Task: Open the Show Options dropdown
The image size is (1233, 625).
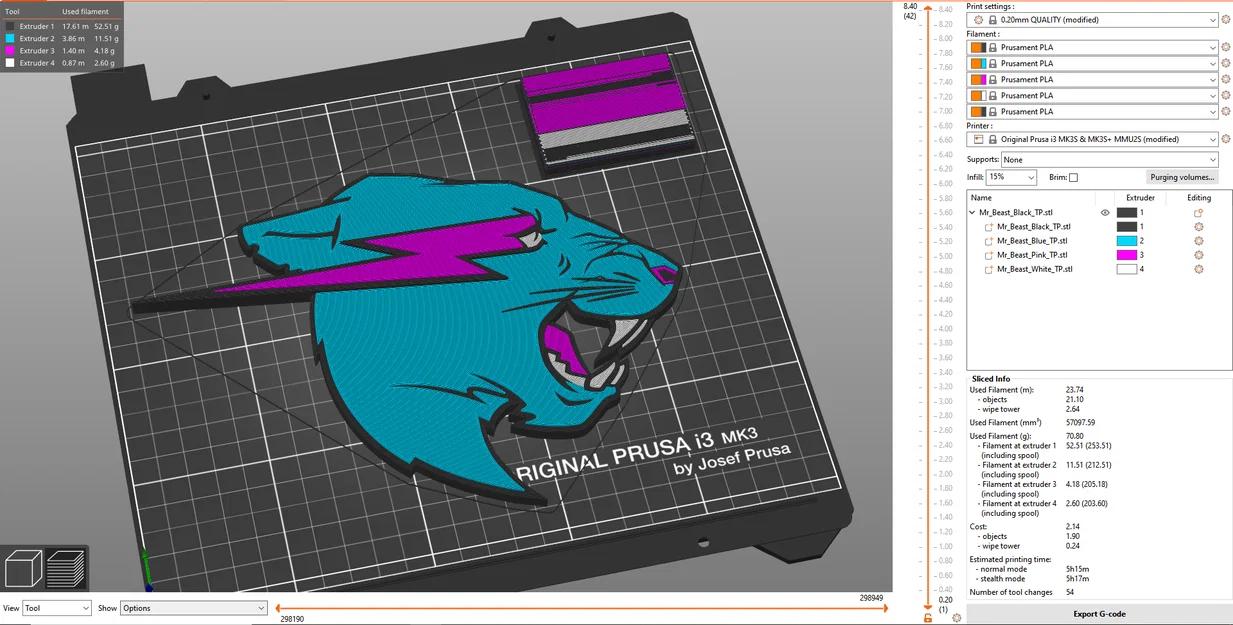Action: (194, 608)
